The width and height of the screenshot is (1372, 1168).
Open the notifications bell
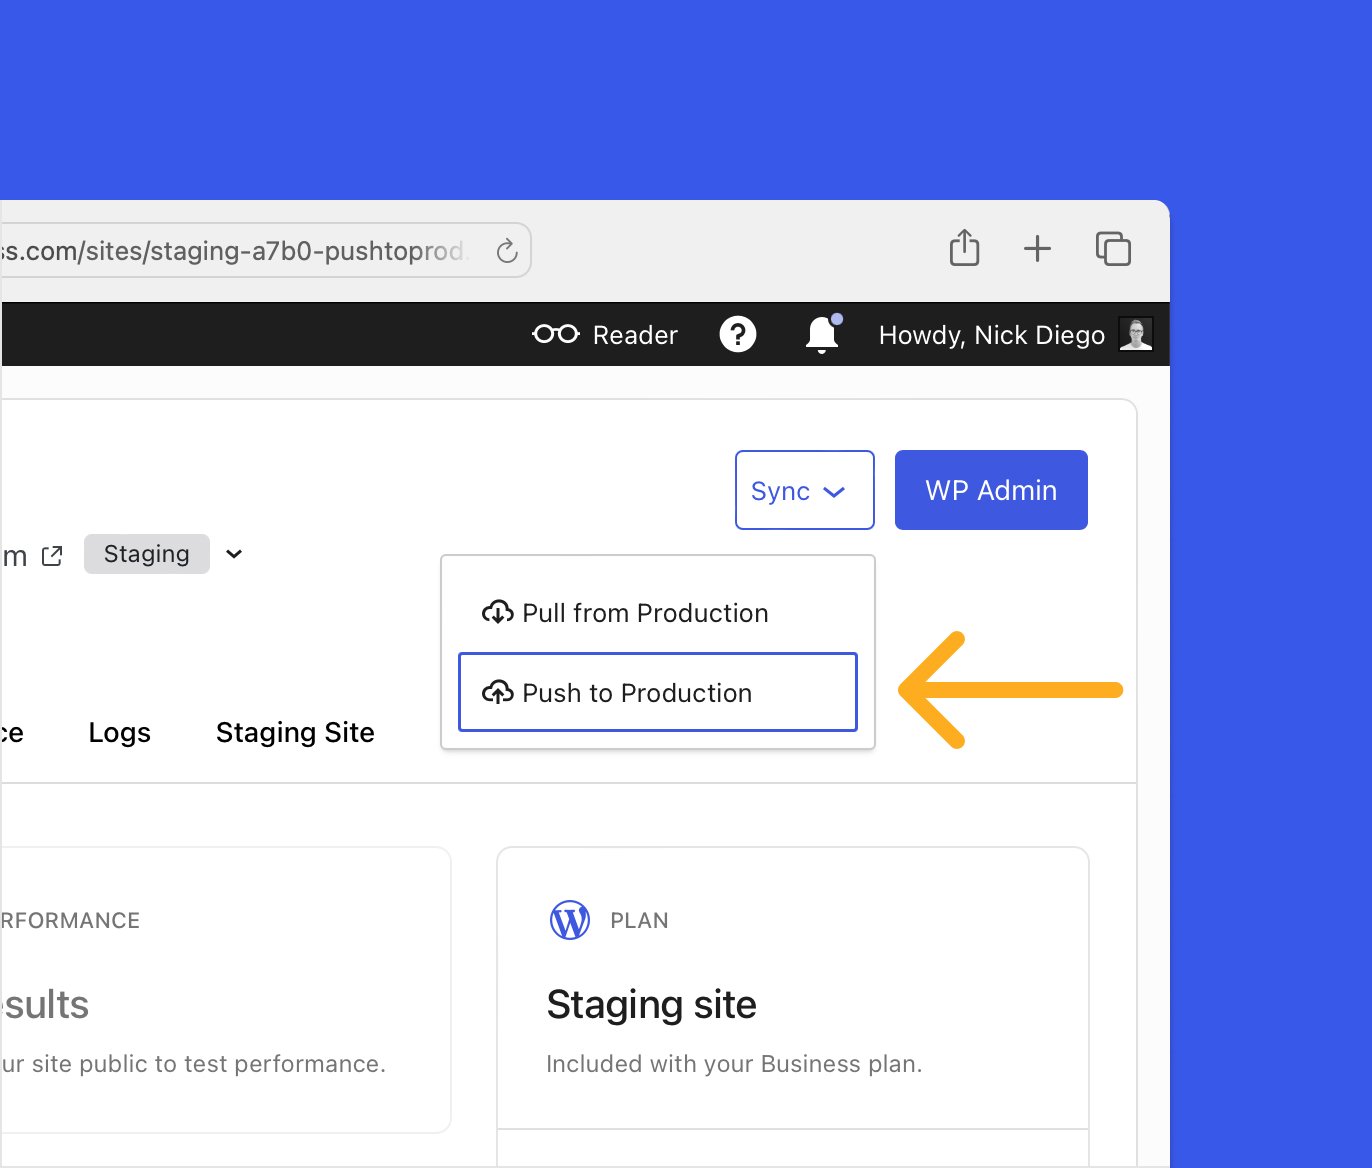(x=822, y=334)
